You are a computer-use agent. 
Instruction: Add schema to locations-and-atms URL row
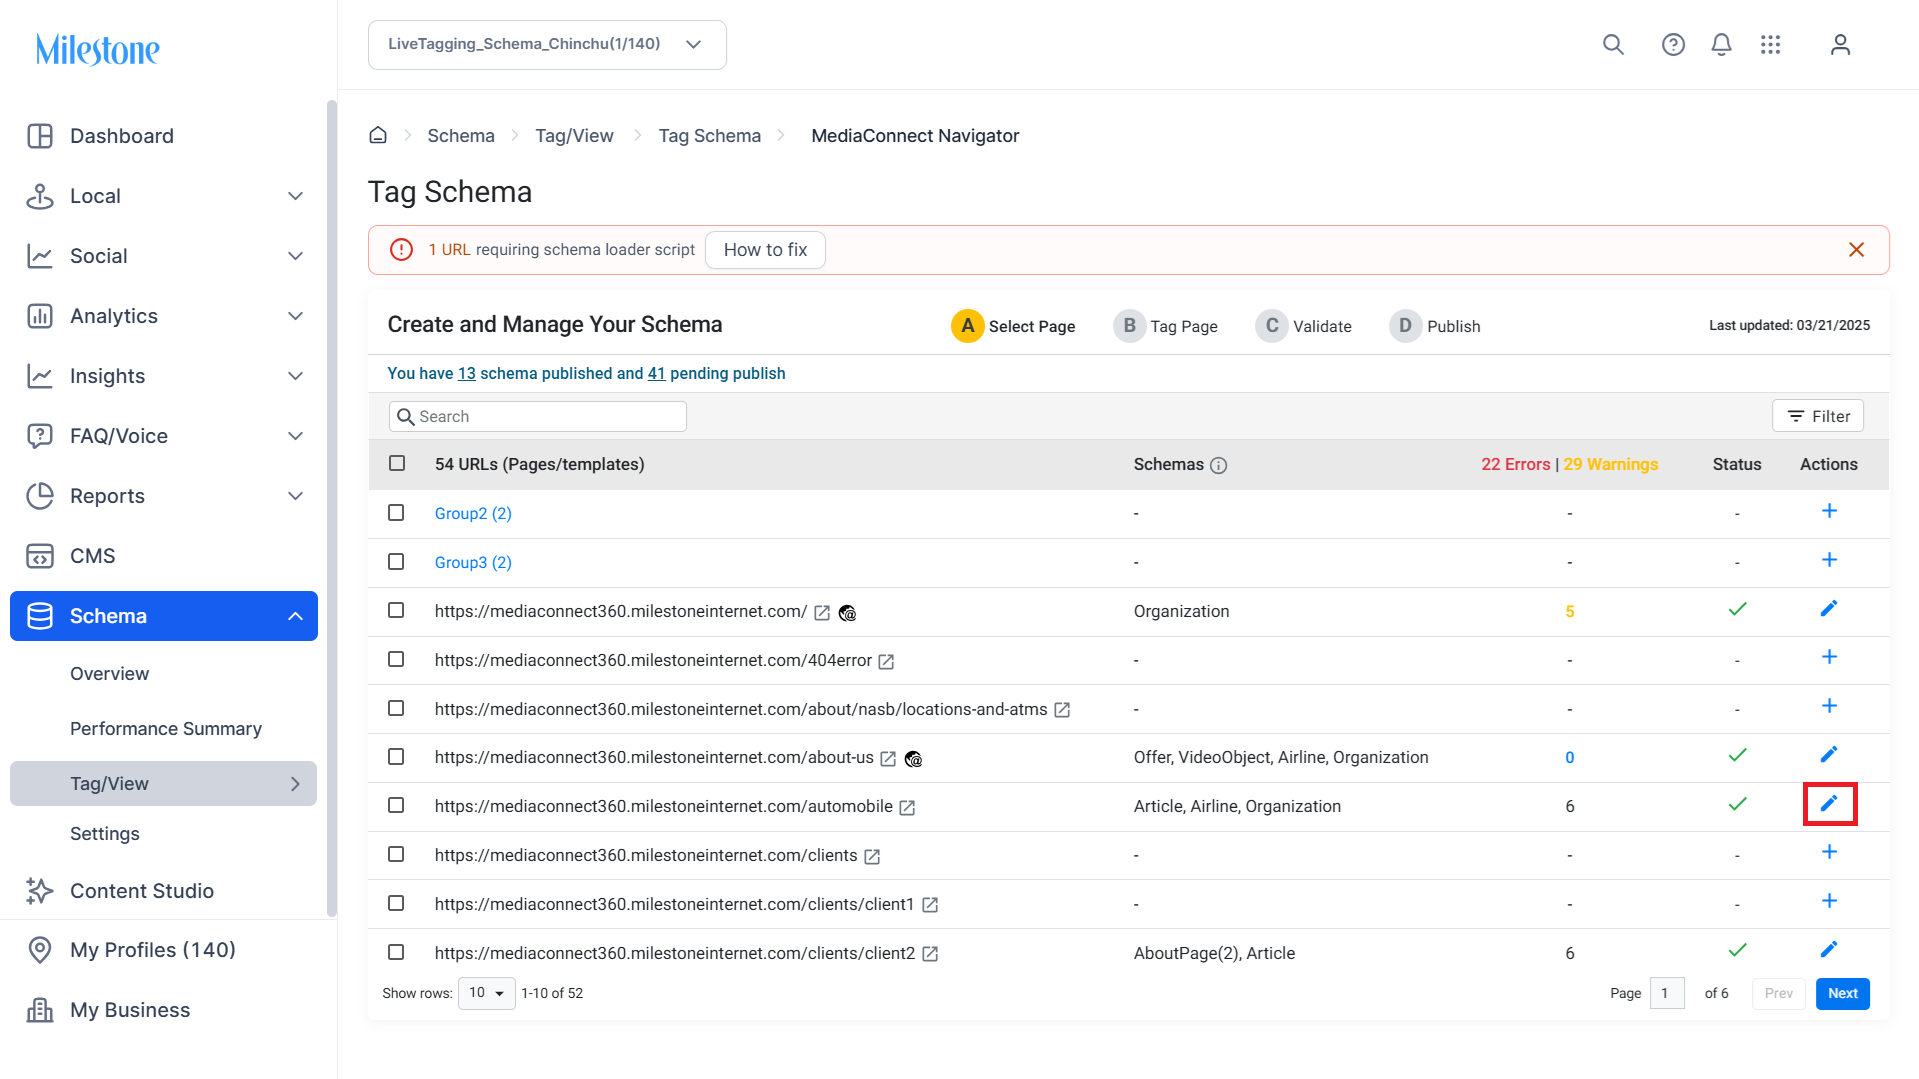(1829, 706)
